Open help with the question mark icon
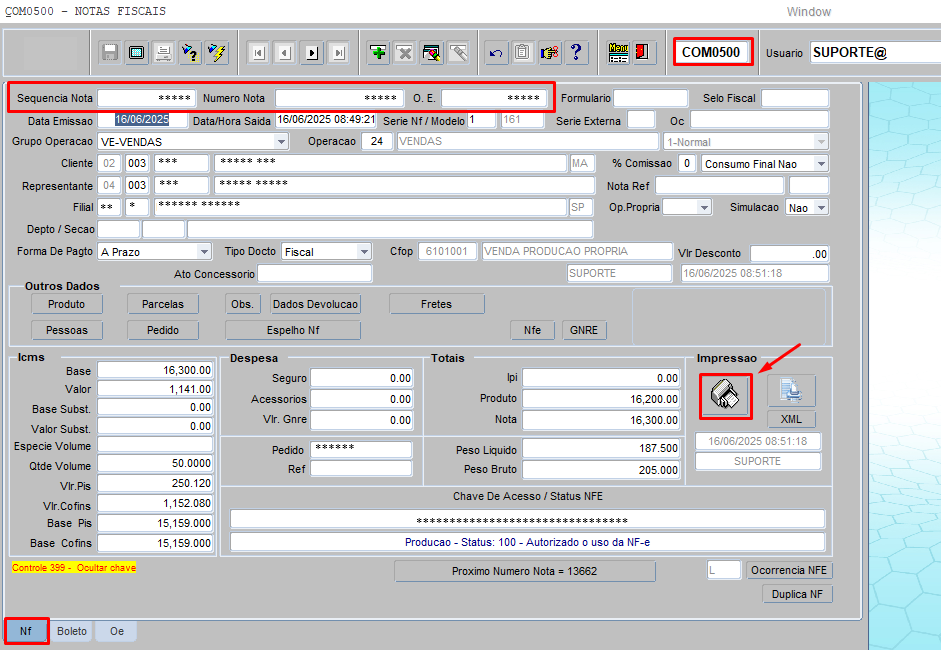 pyautogui.click(x=576, y=53)
